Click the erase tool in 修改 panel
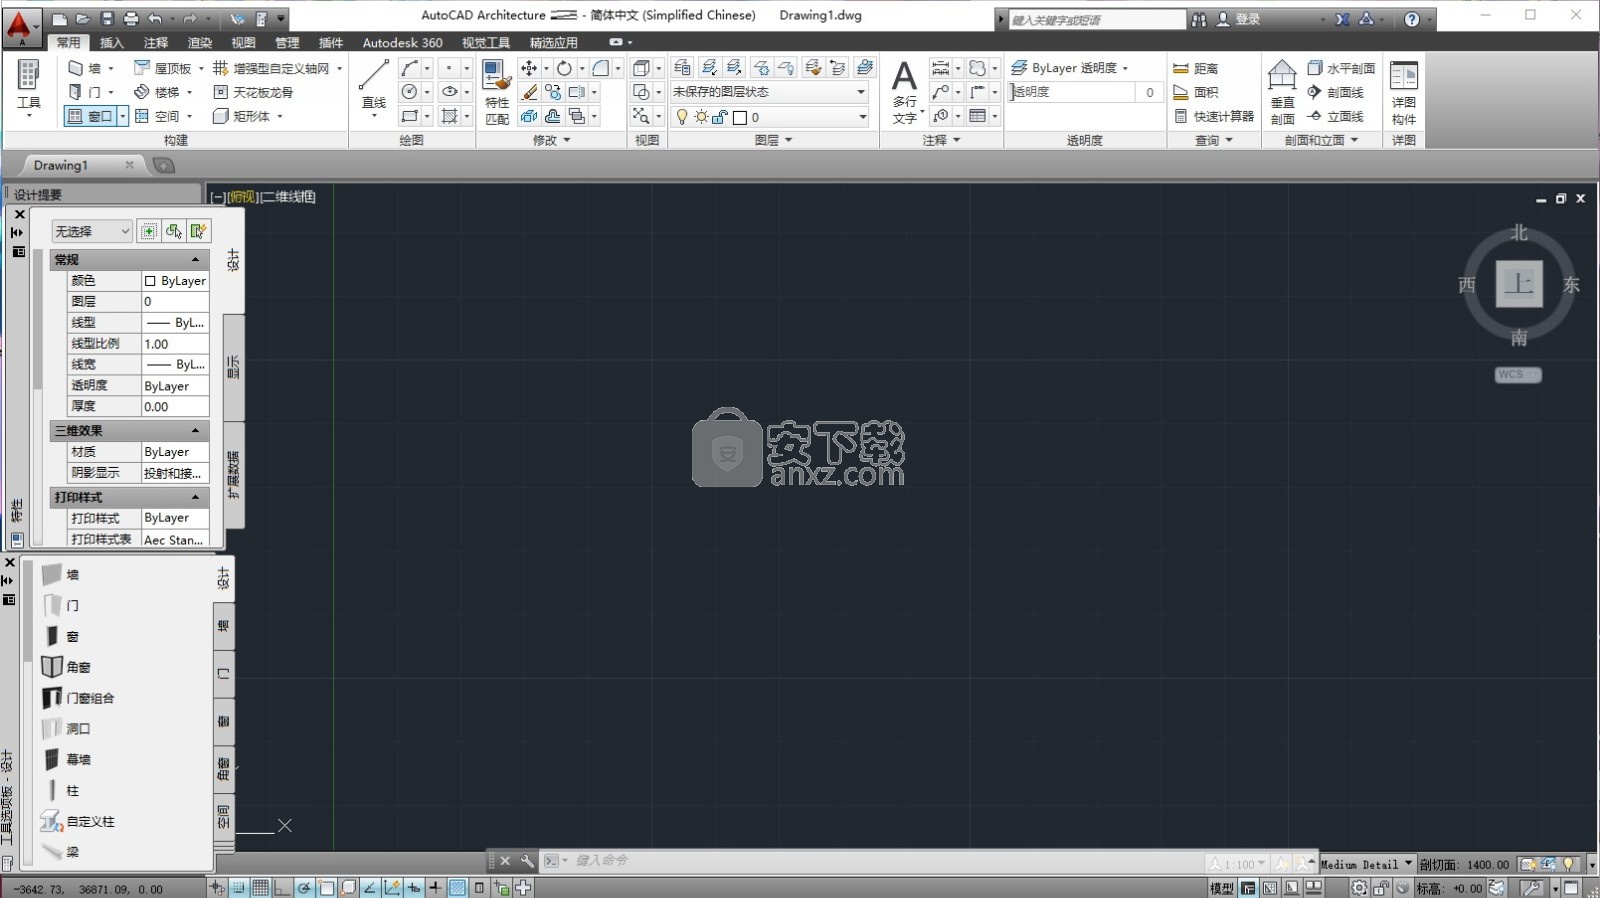Screen dimensions: 1600x898 (x=529, y=92)
